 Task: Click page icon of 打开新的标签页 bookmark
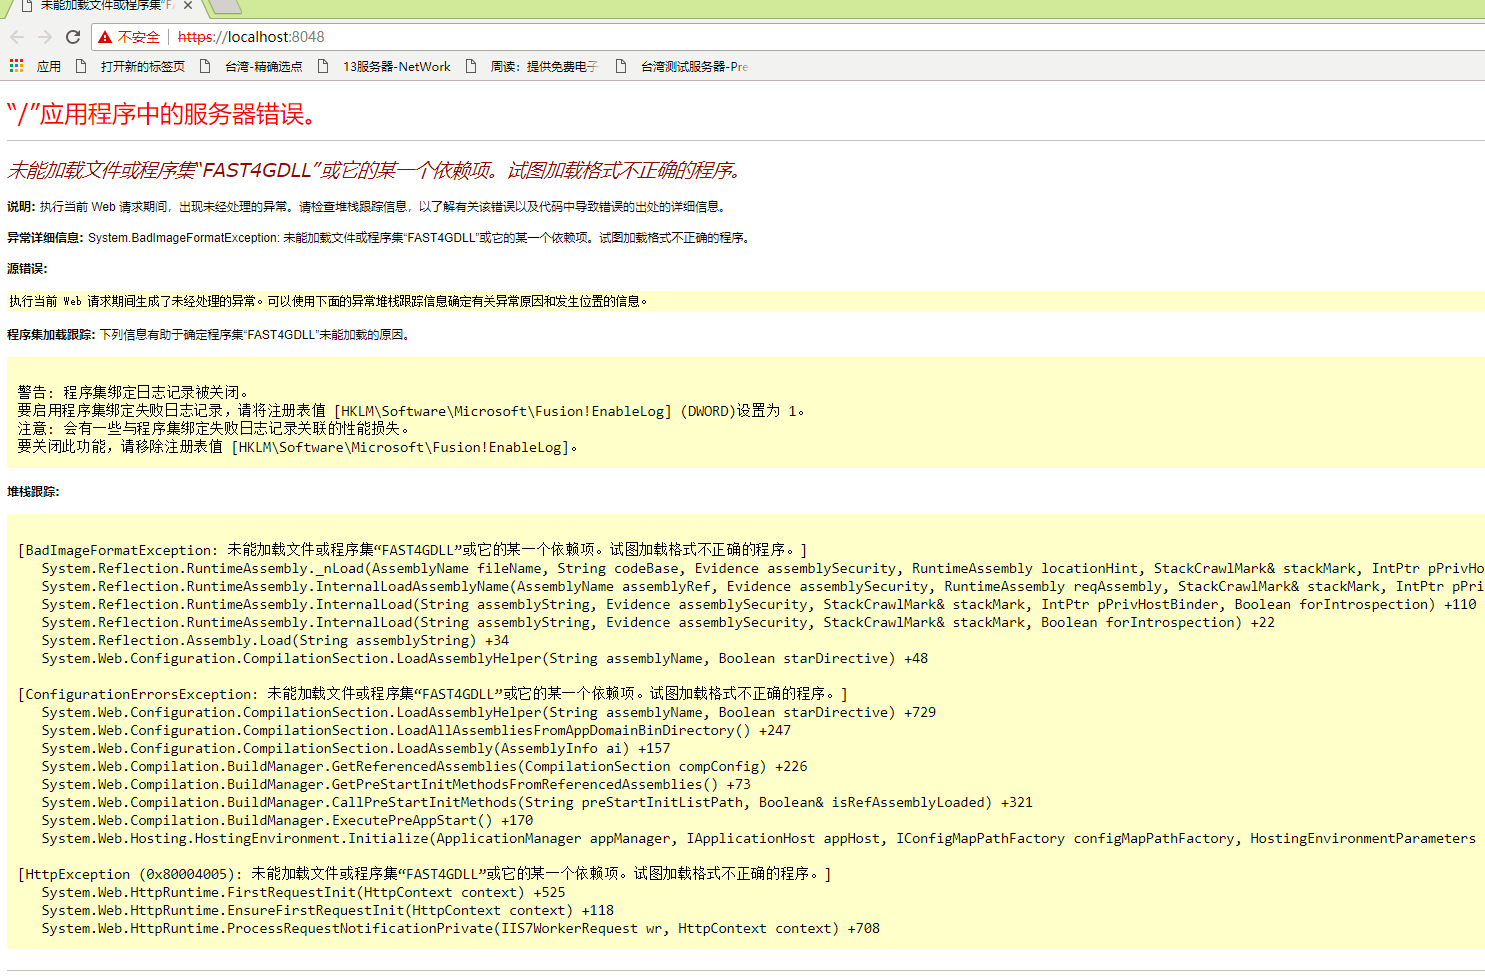tap(81, 66)
